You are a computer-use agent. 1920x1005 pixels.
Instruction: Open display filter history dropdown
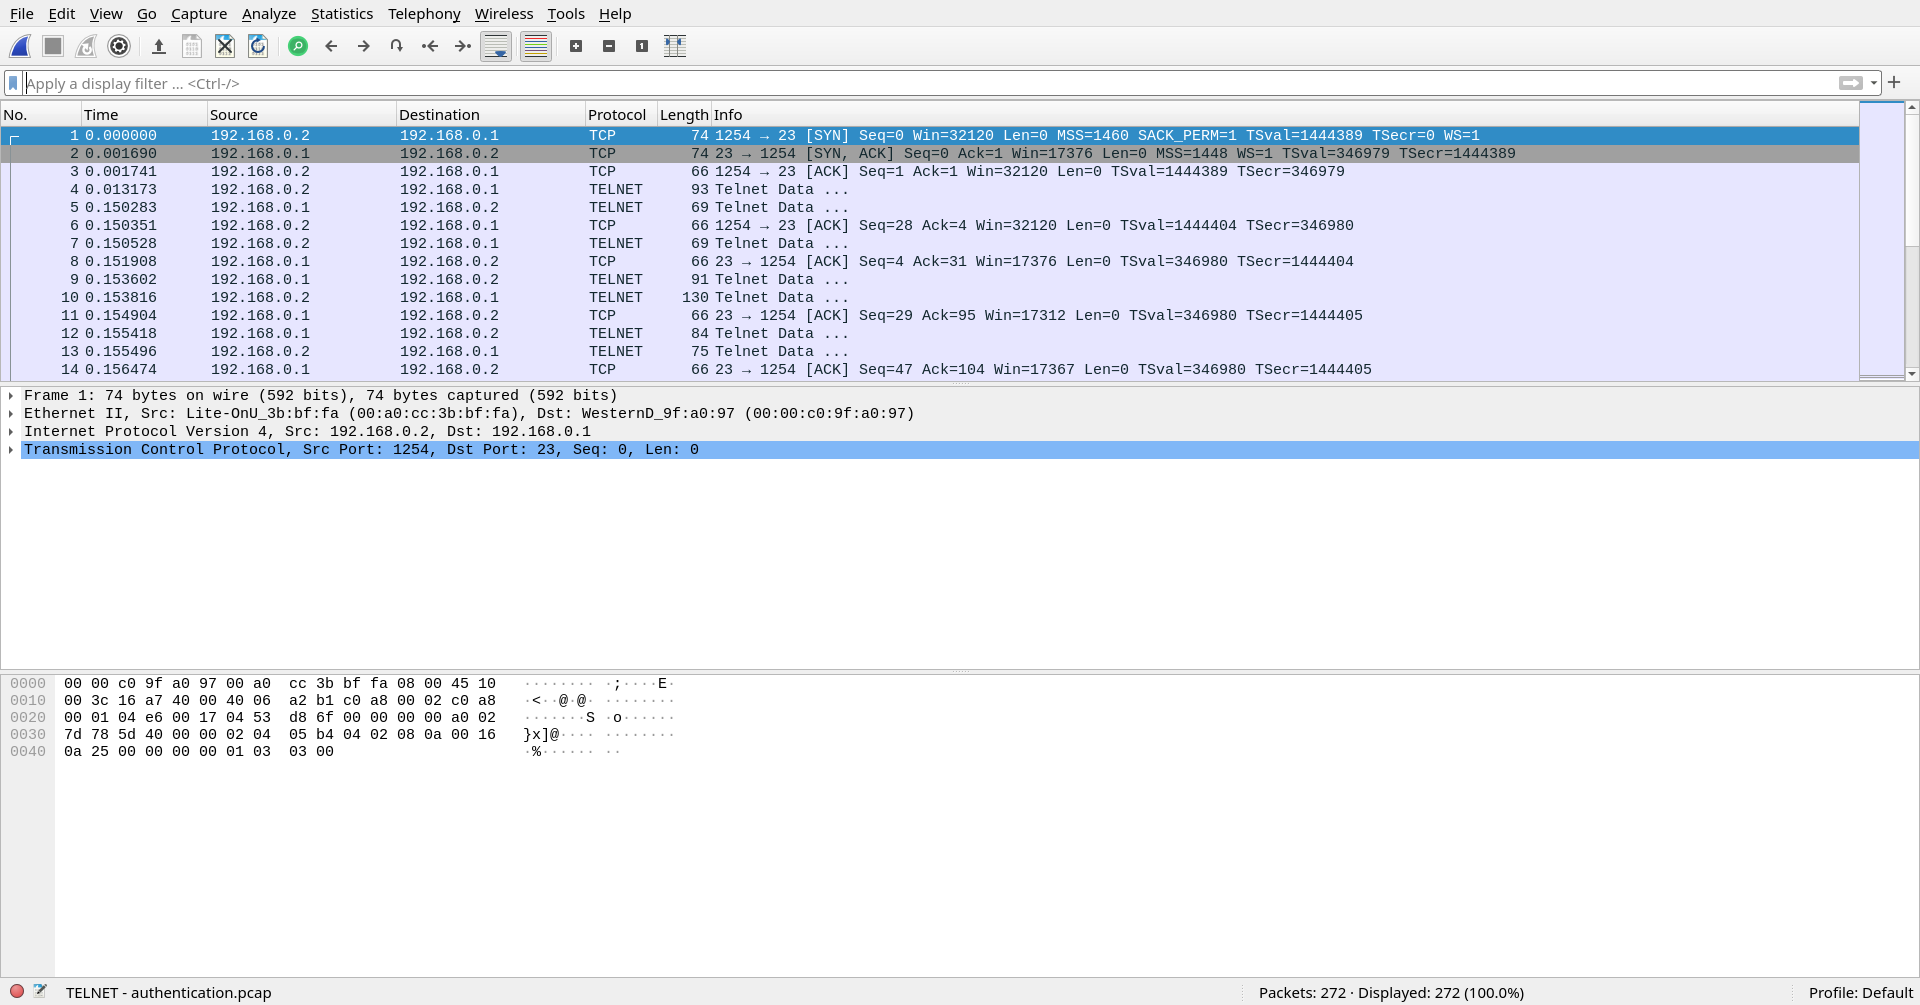point(1874,83)
